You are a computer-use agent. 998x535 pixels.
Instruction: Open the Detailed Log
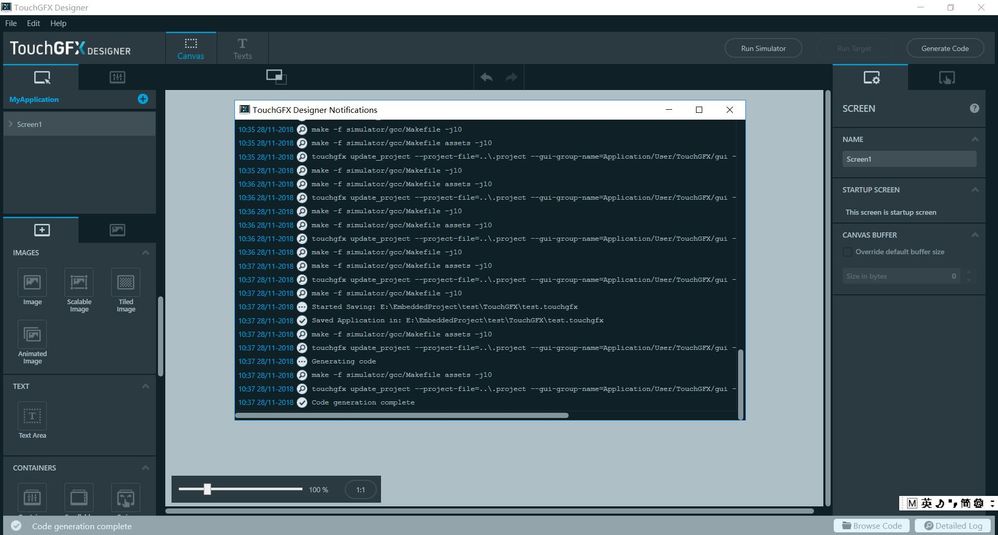click(952, 525)
